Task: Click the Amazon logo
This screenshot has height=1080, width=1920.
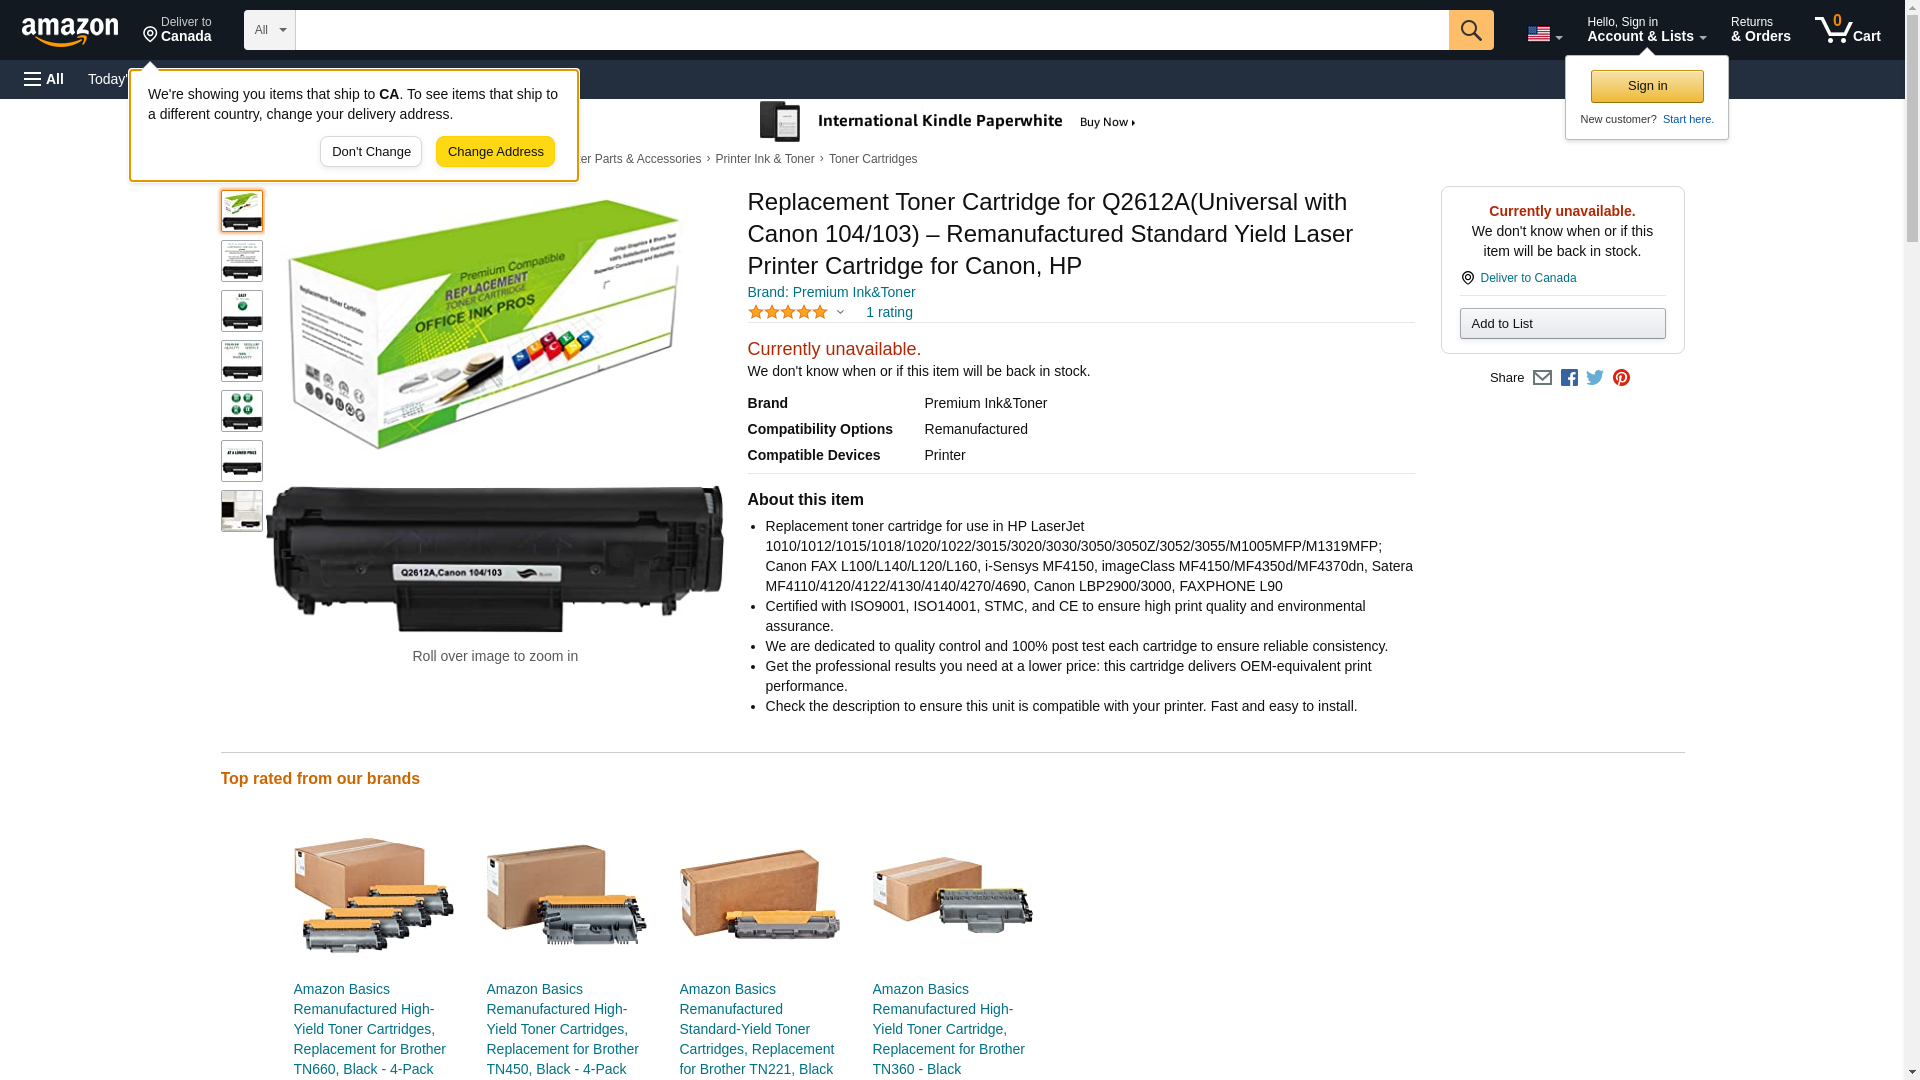Action: (70, 31)
